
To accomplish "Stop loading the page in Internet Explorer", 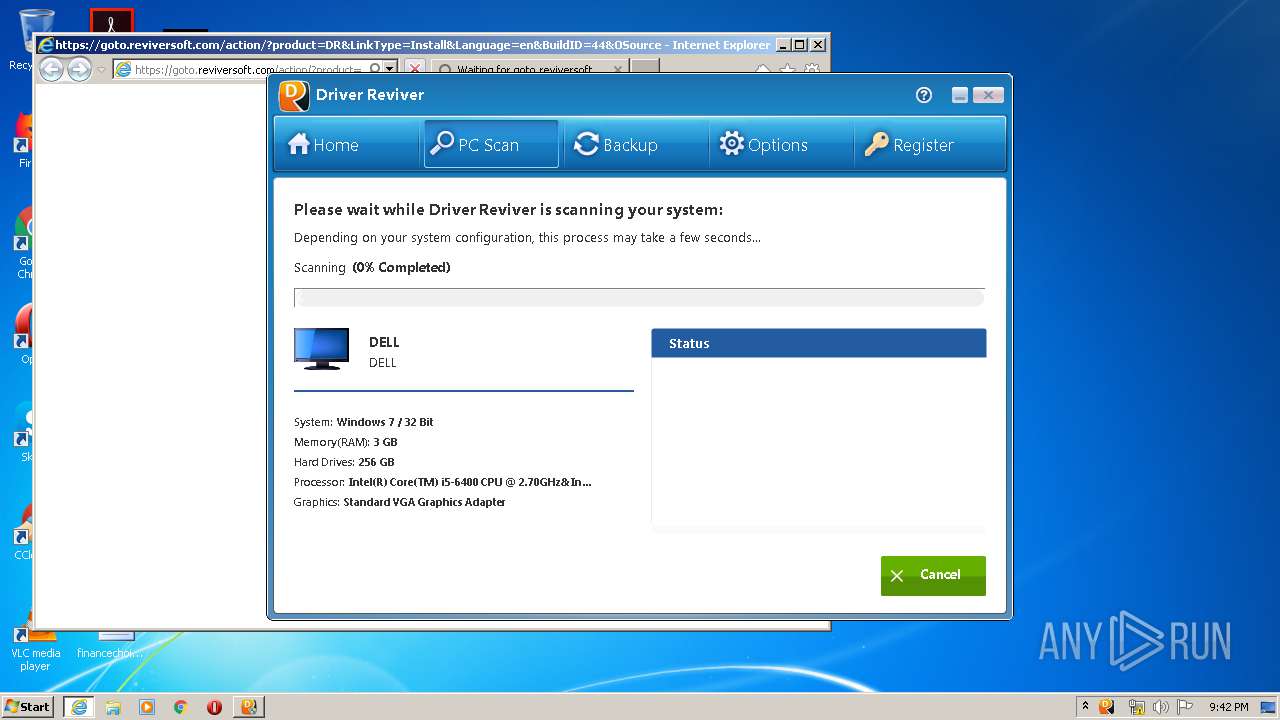I will [x=414, y=69].
